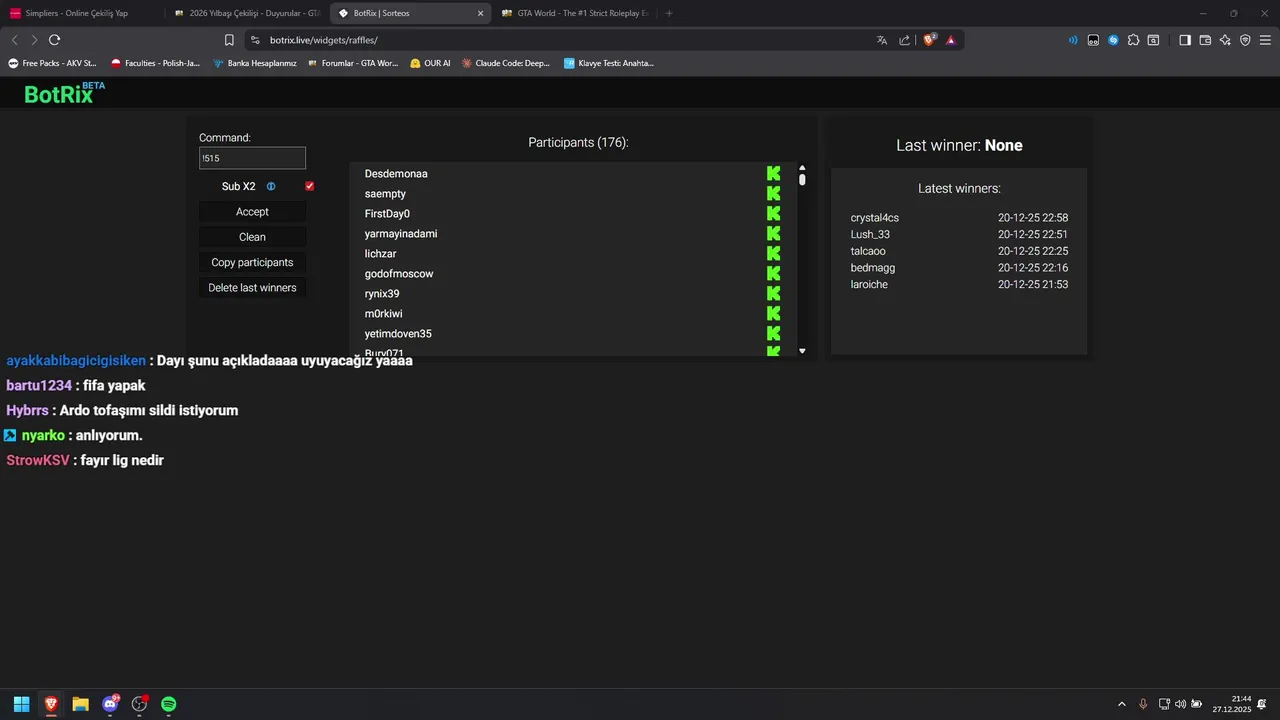Uncheck the Sub X2 checkbox

coord(310,186)
